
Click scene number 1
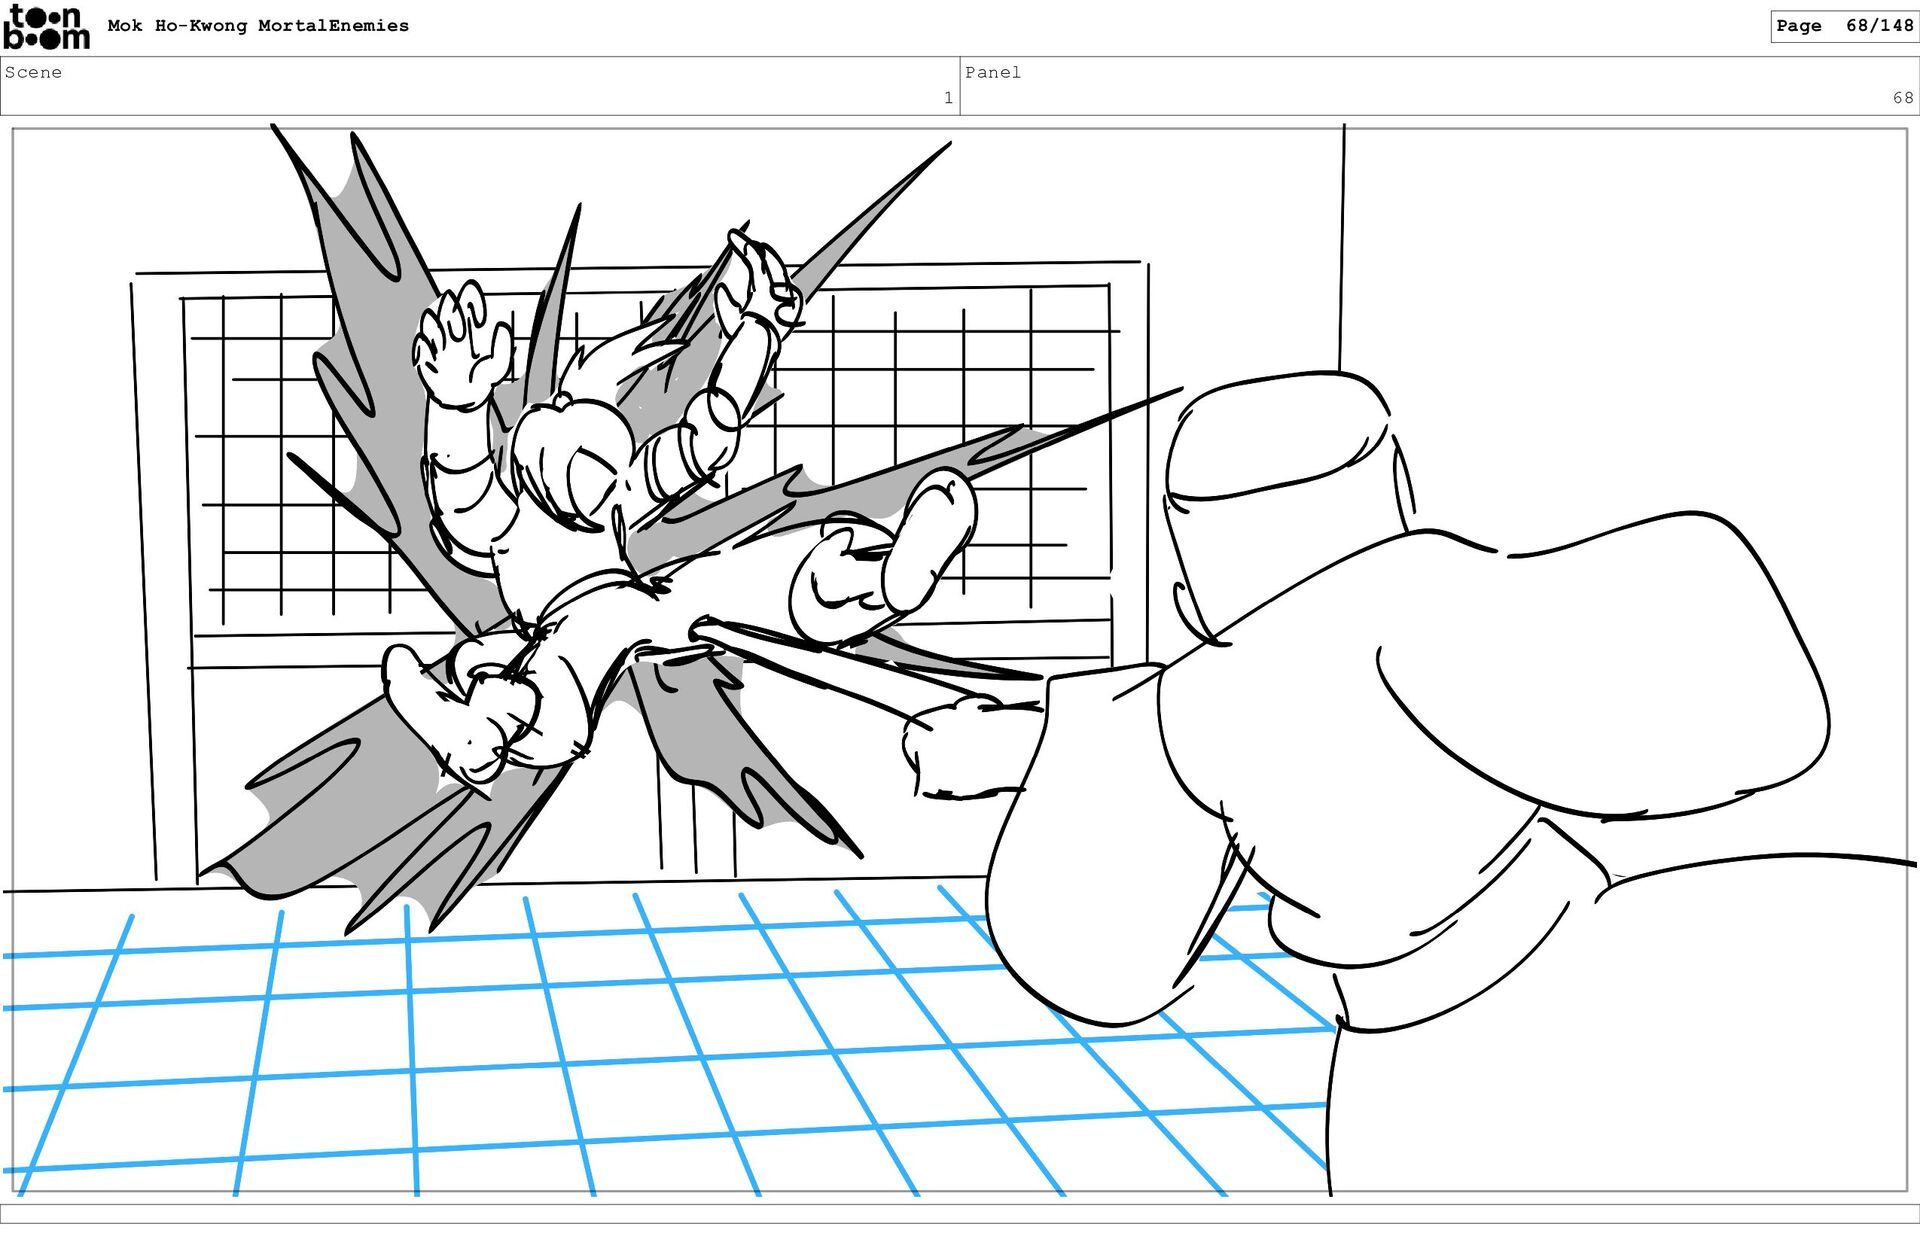(x=947, y=98)
